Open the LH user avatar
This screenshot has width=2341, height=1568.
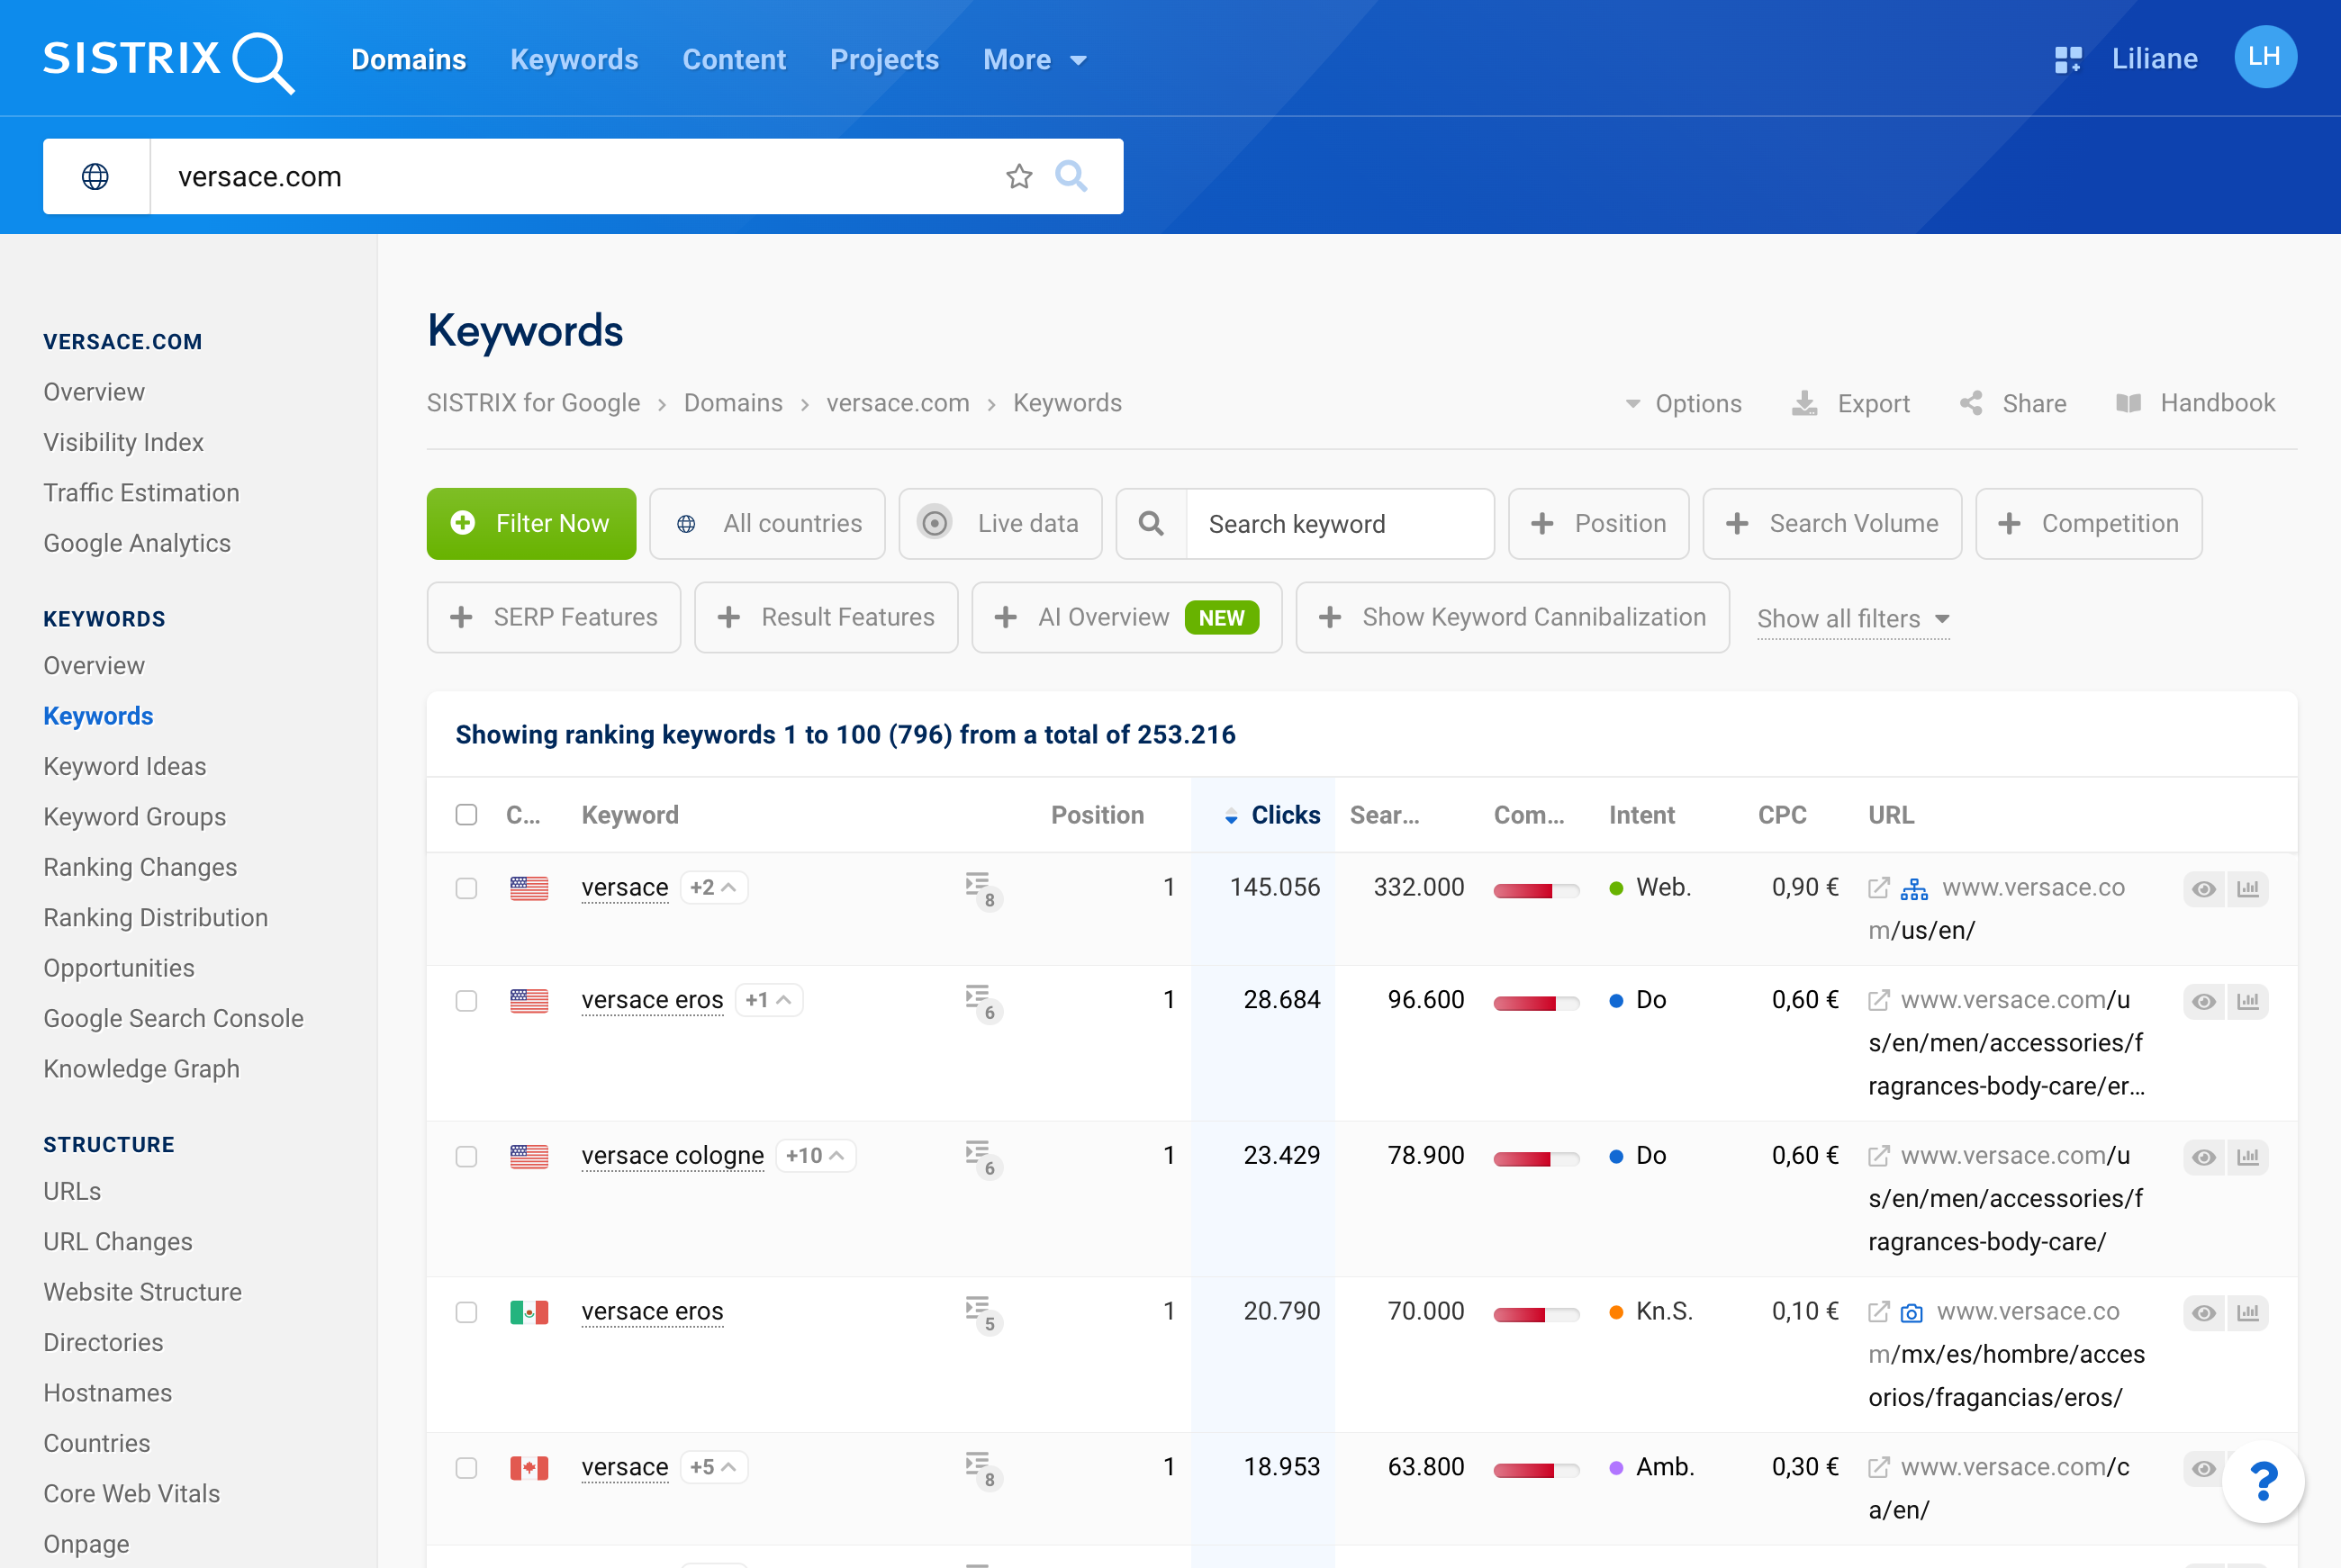tap(2264, 57)
